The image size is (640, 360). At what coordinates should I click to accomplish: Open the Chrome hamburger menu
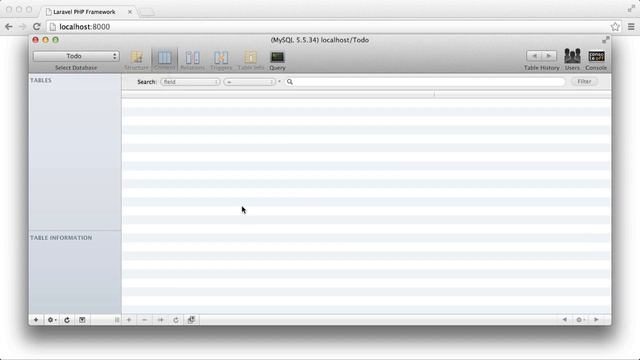(631, 27)
